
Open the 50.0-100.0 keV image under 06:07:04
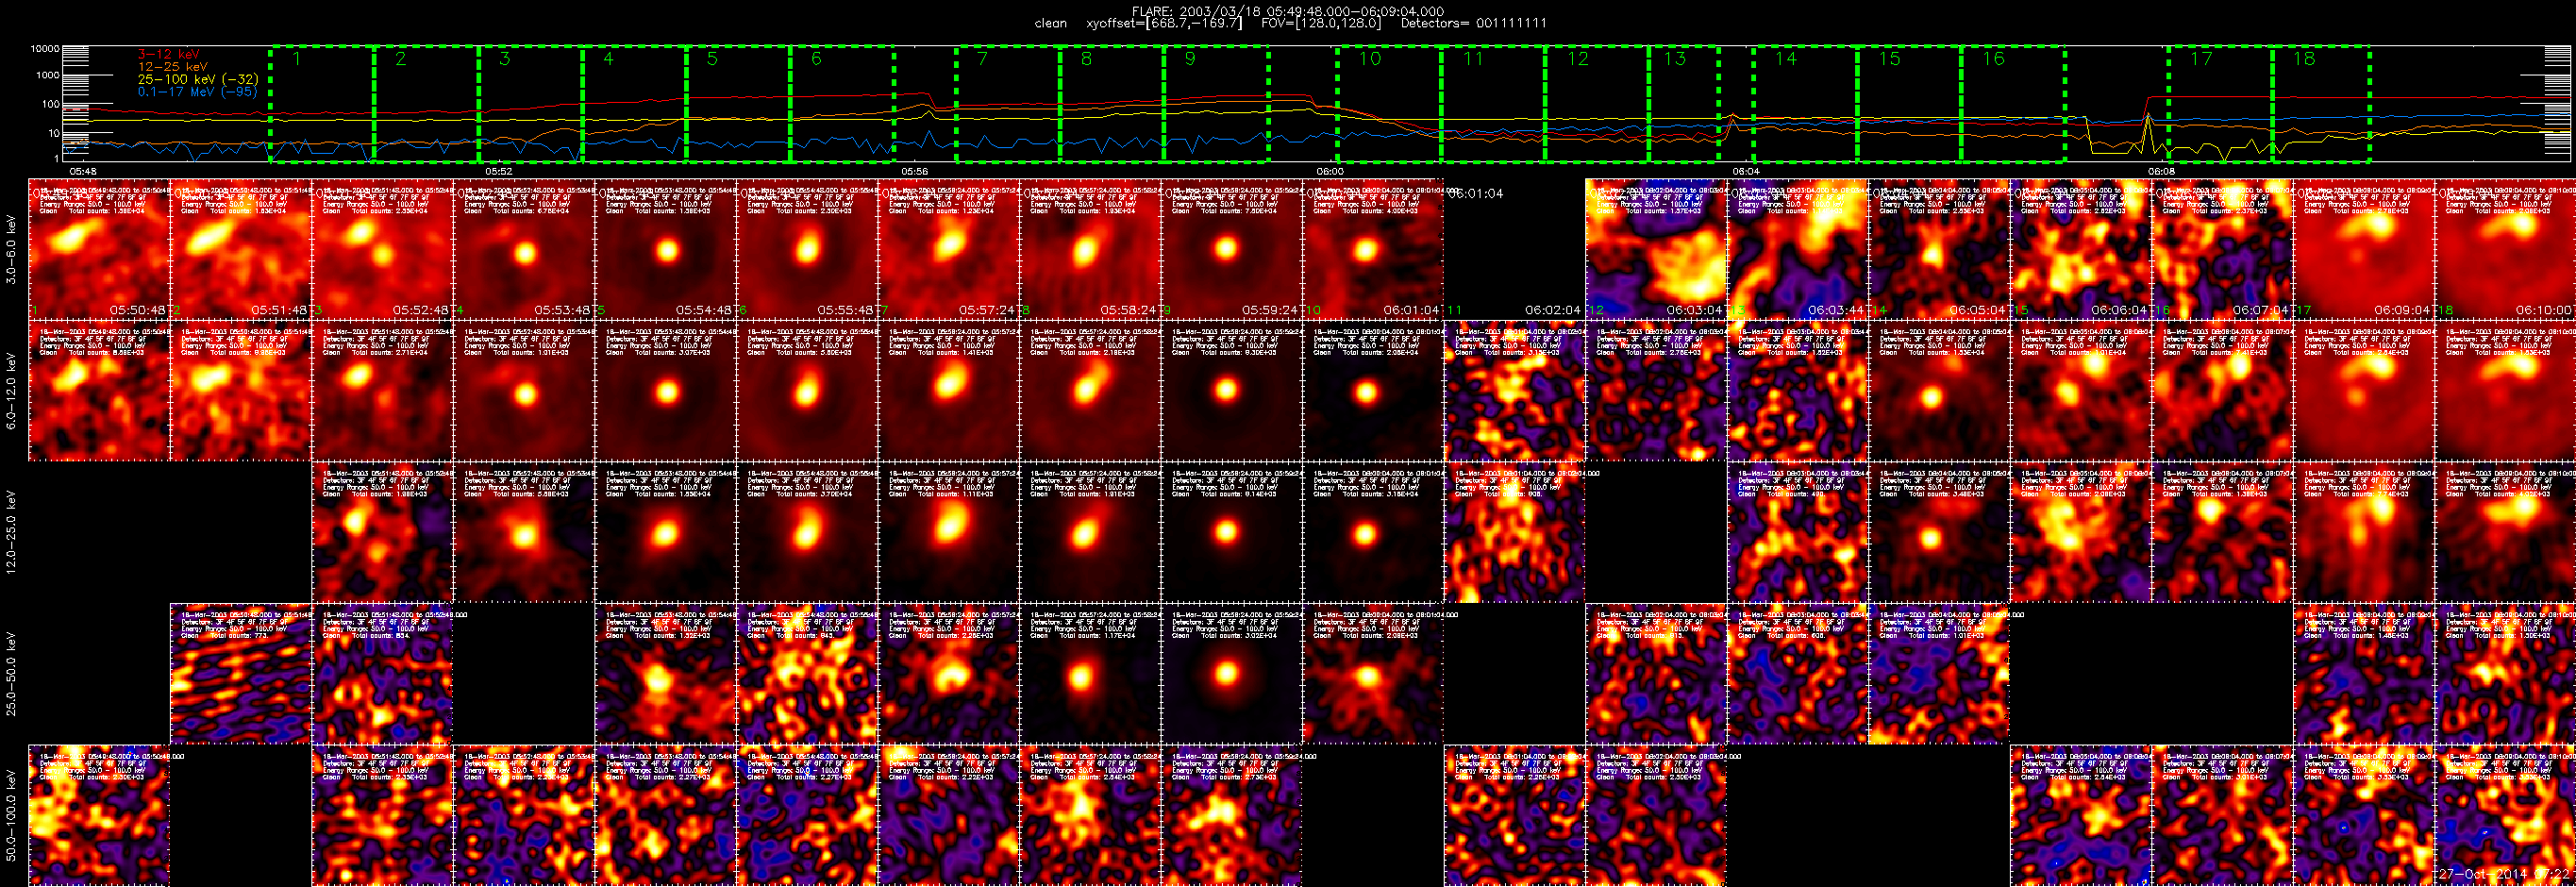coord(2221,815)
